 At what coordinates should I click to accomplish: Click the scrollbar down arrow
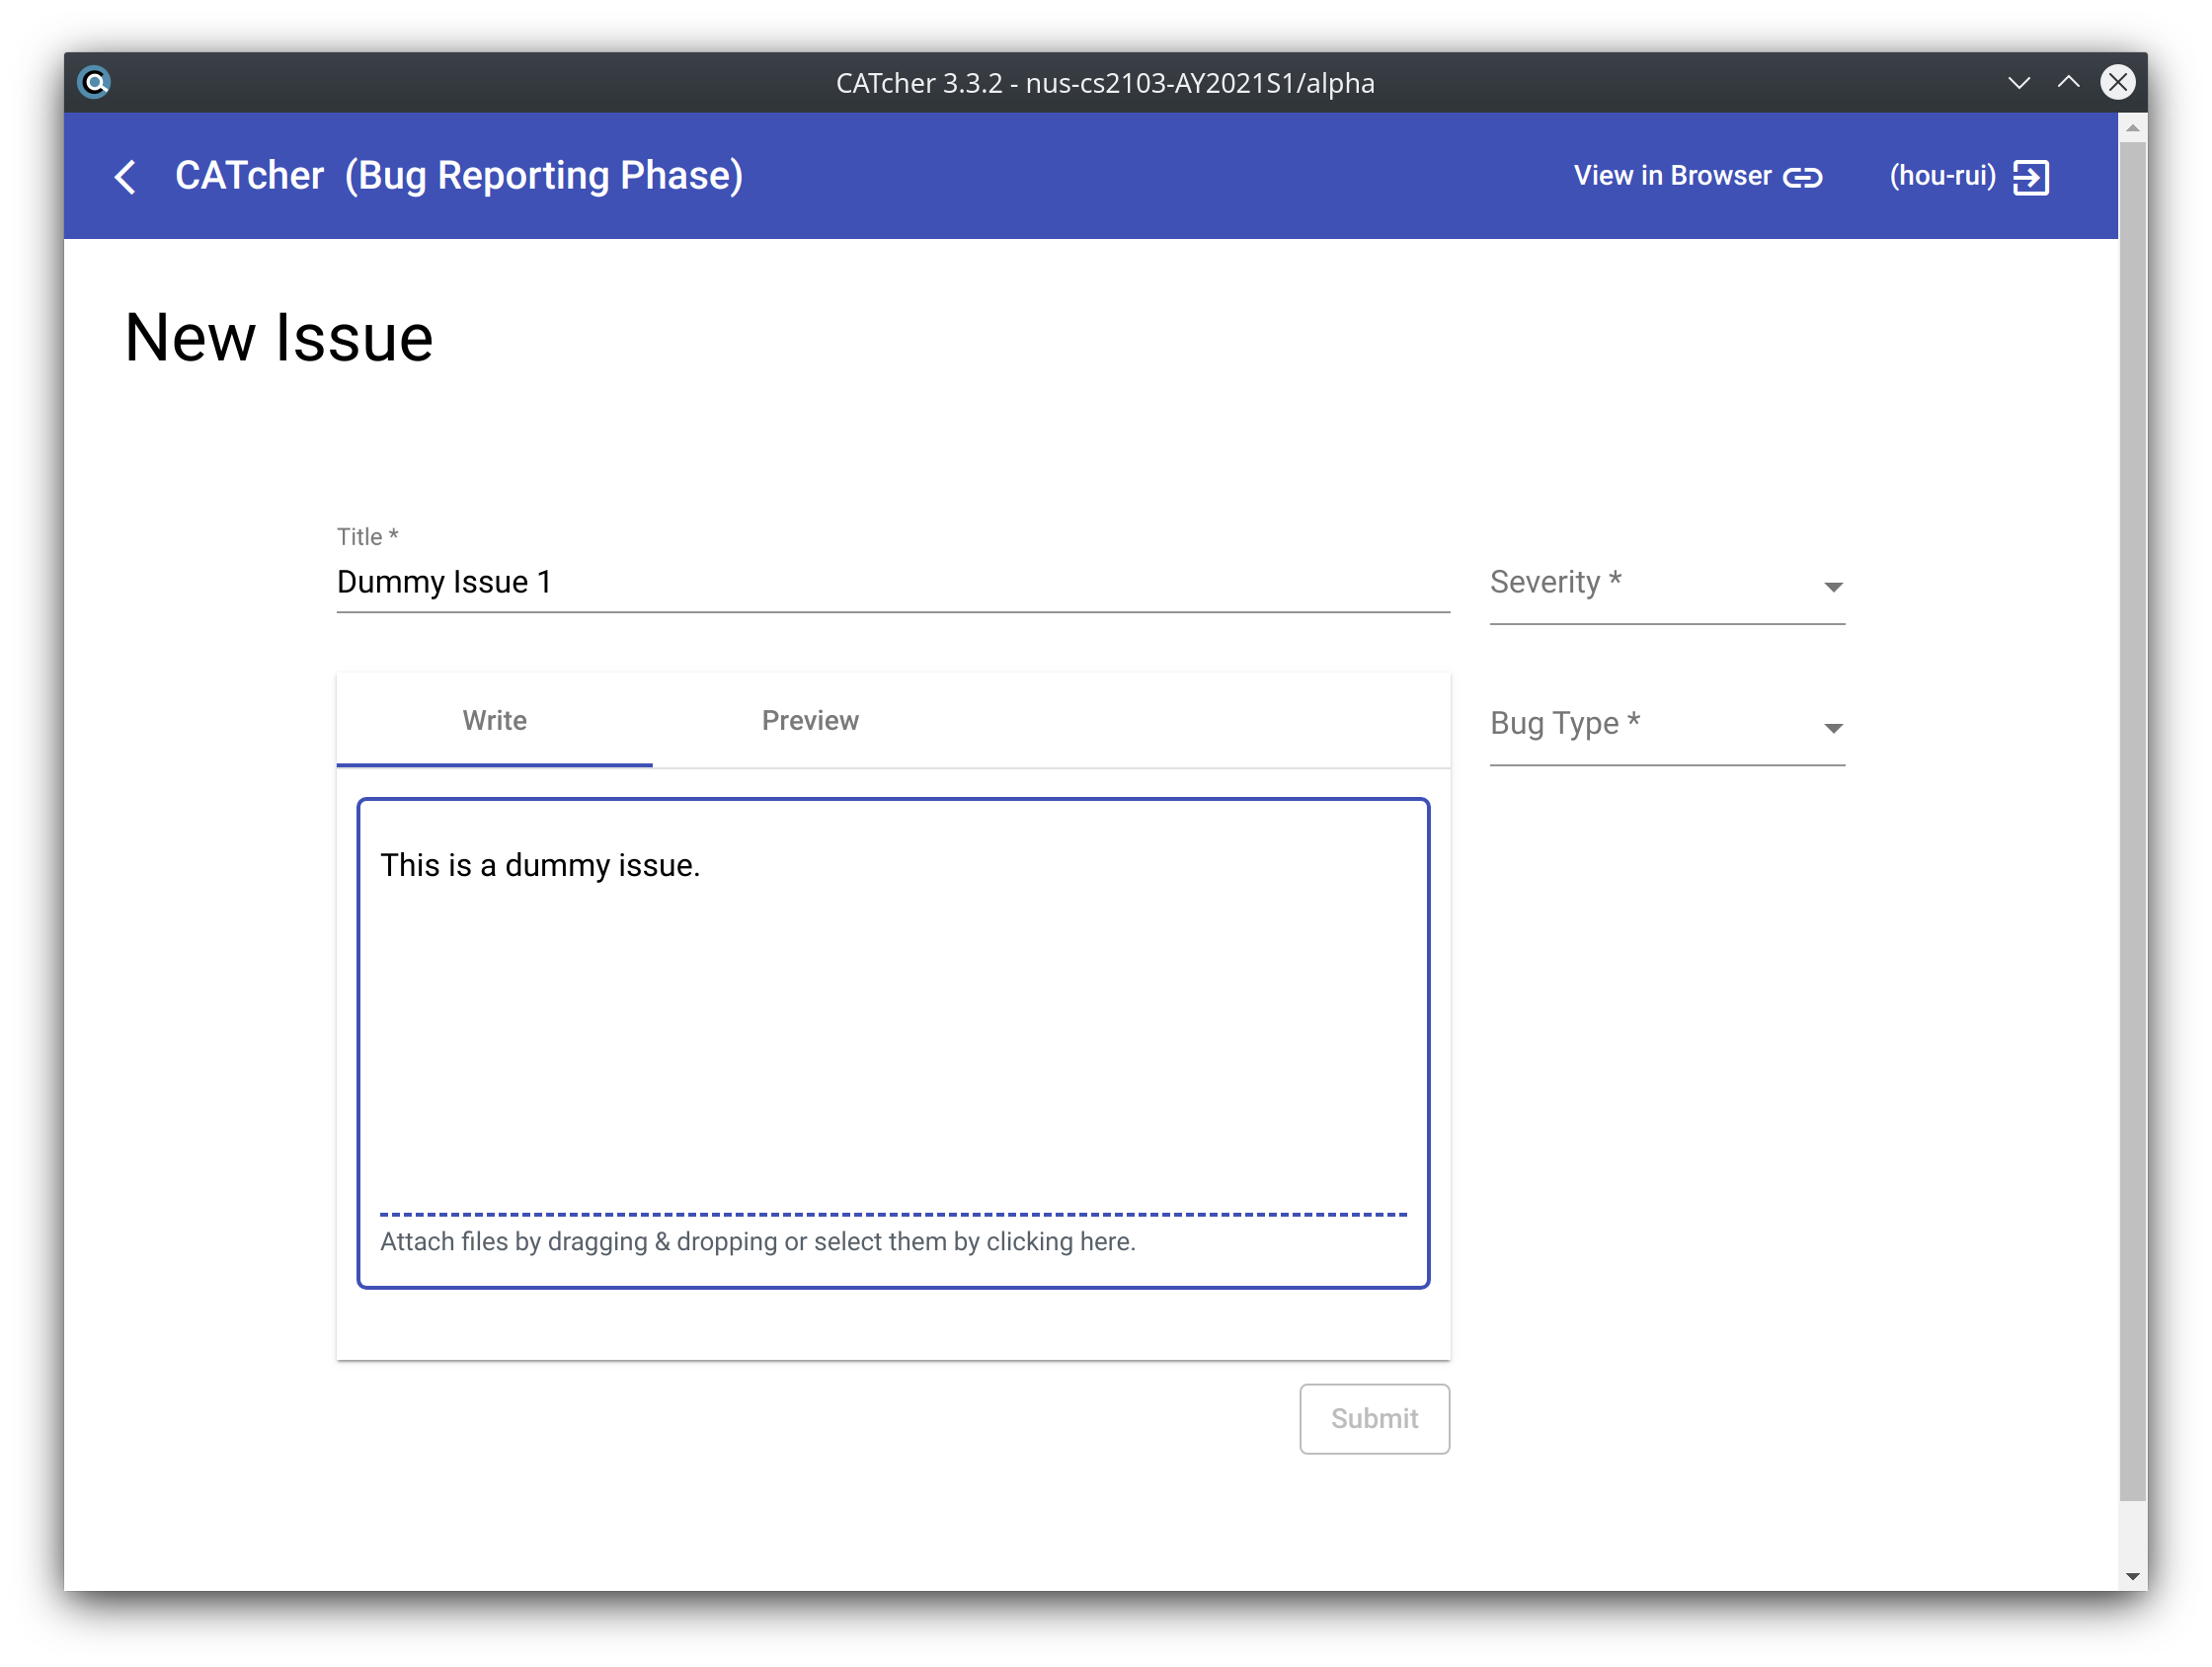coord(2132,1576)
